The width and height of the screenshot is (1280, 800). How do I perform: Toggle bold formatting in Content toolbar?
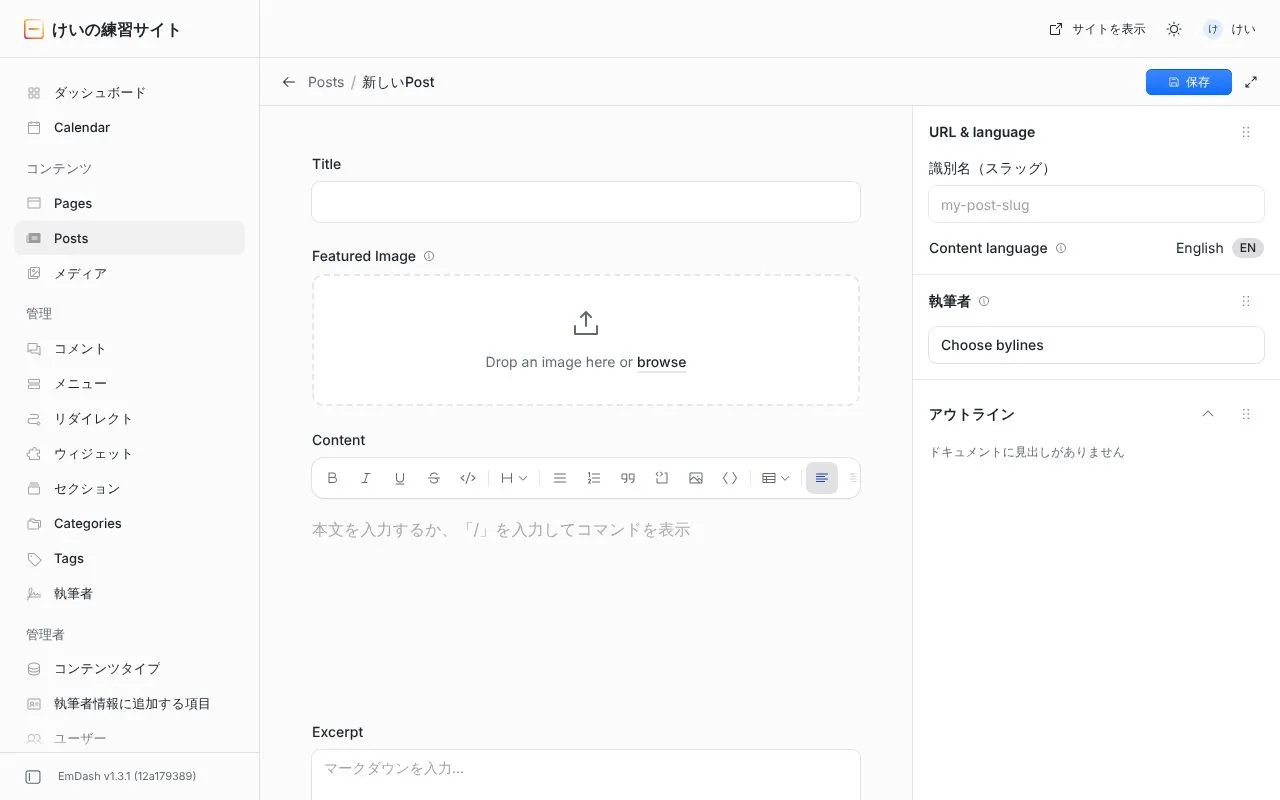tap(333, 478)
